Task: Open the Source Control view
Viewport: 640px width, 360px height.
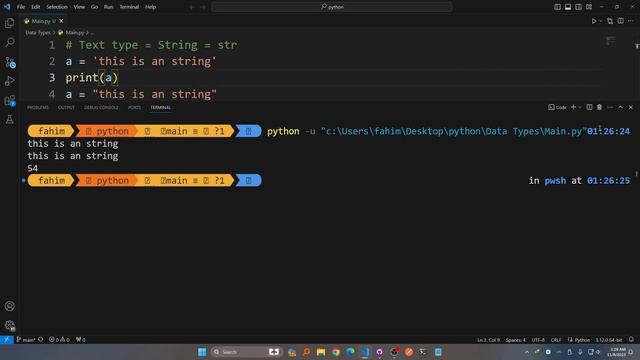Action: (10, 62)
